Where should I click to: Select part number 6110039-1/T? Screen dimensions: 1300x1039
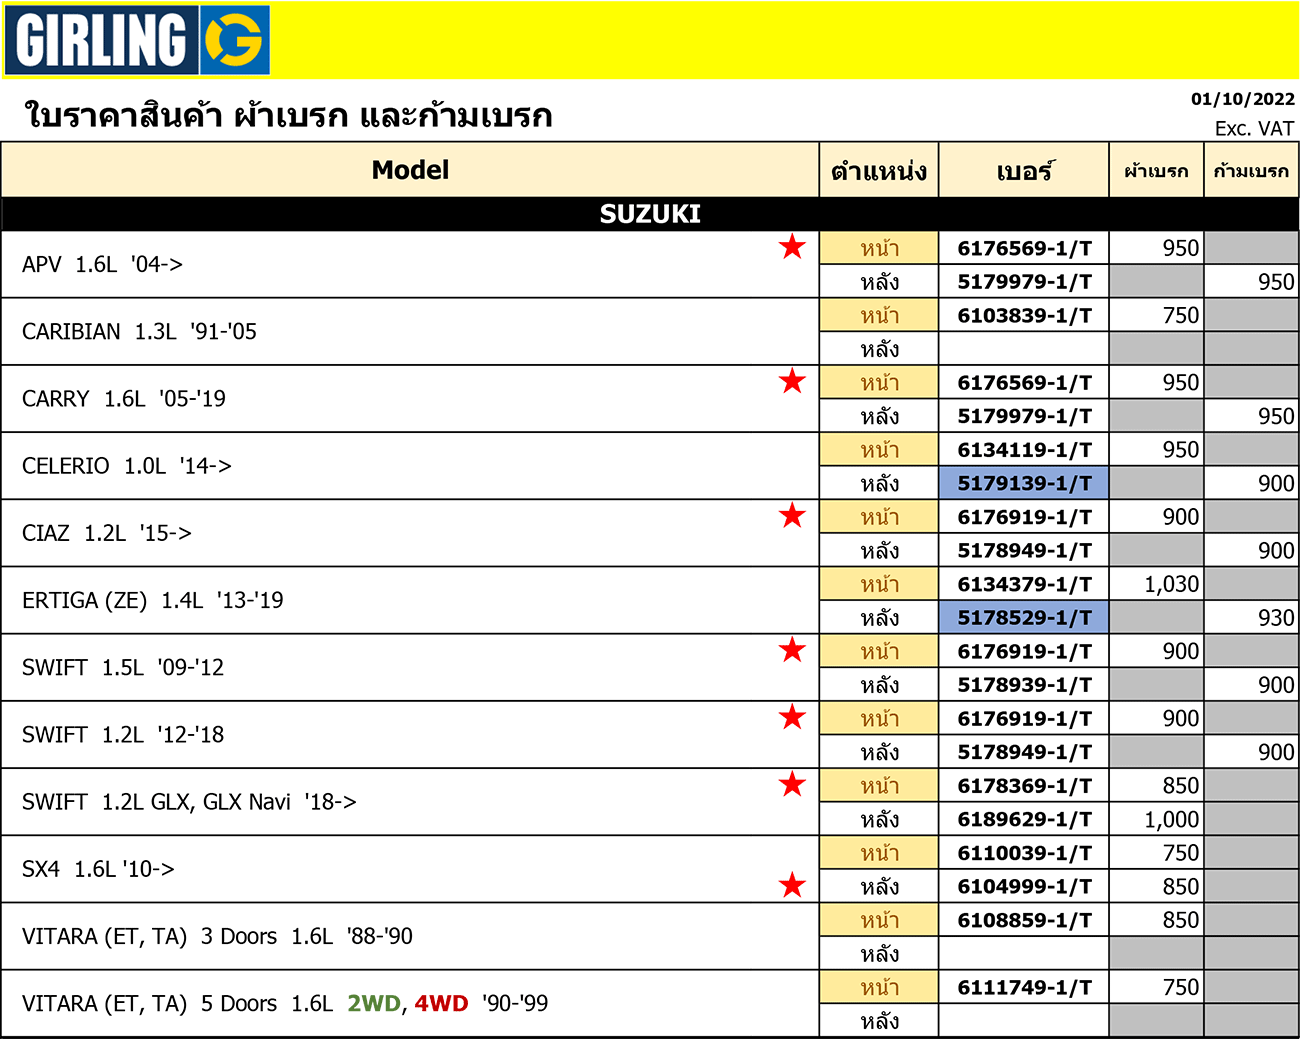point(1024,853)
